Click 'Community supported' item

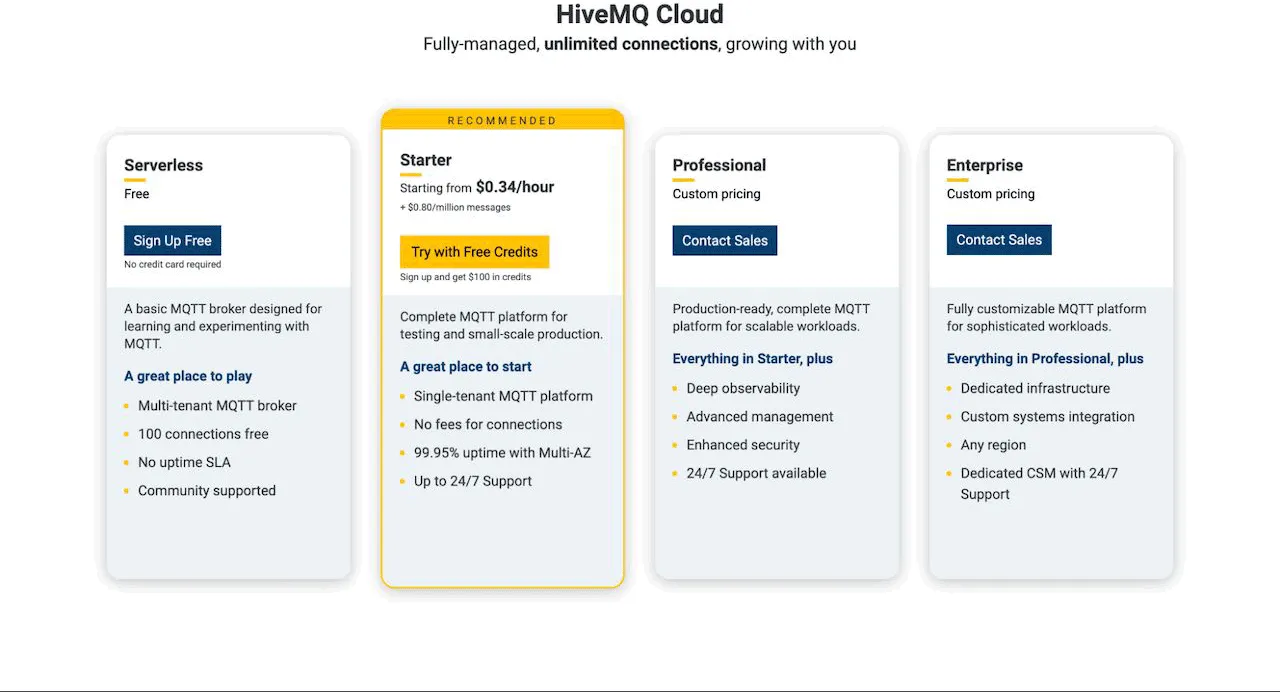[x=207, y=491]
